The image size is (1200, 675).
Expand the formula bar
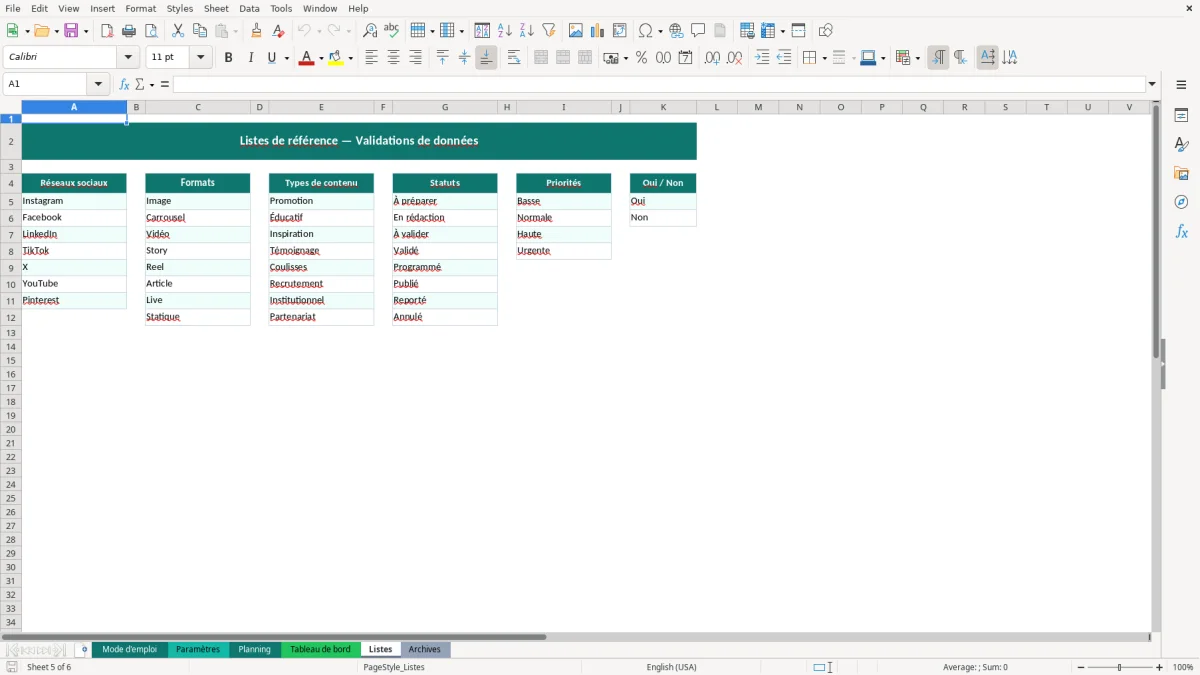tap(1152, 84)
